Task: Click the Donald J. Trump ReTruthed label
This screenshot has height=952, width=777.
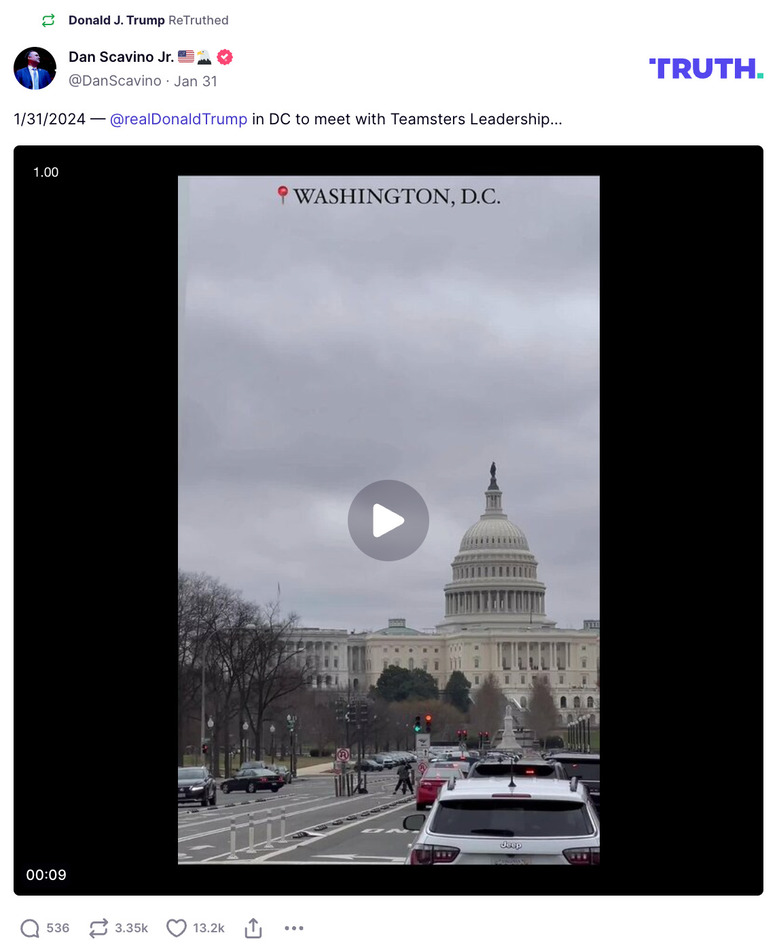Action: pos(148,20)
